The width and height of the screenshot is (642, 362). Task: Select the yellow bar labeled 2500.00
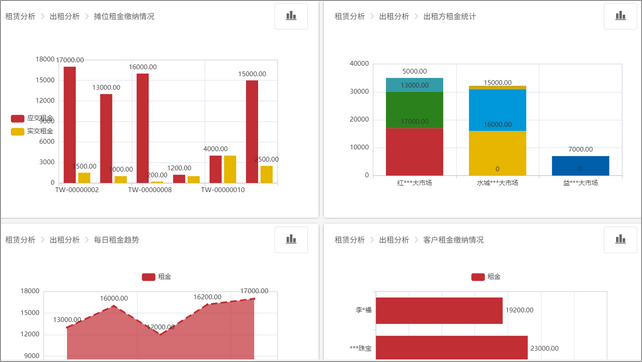tap(267, 174)
